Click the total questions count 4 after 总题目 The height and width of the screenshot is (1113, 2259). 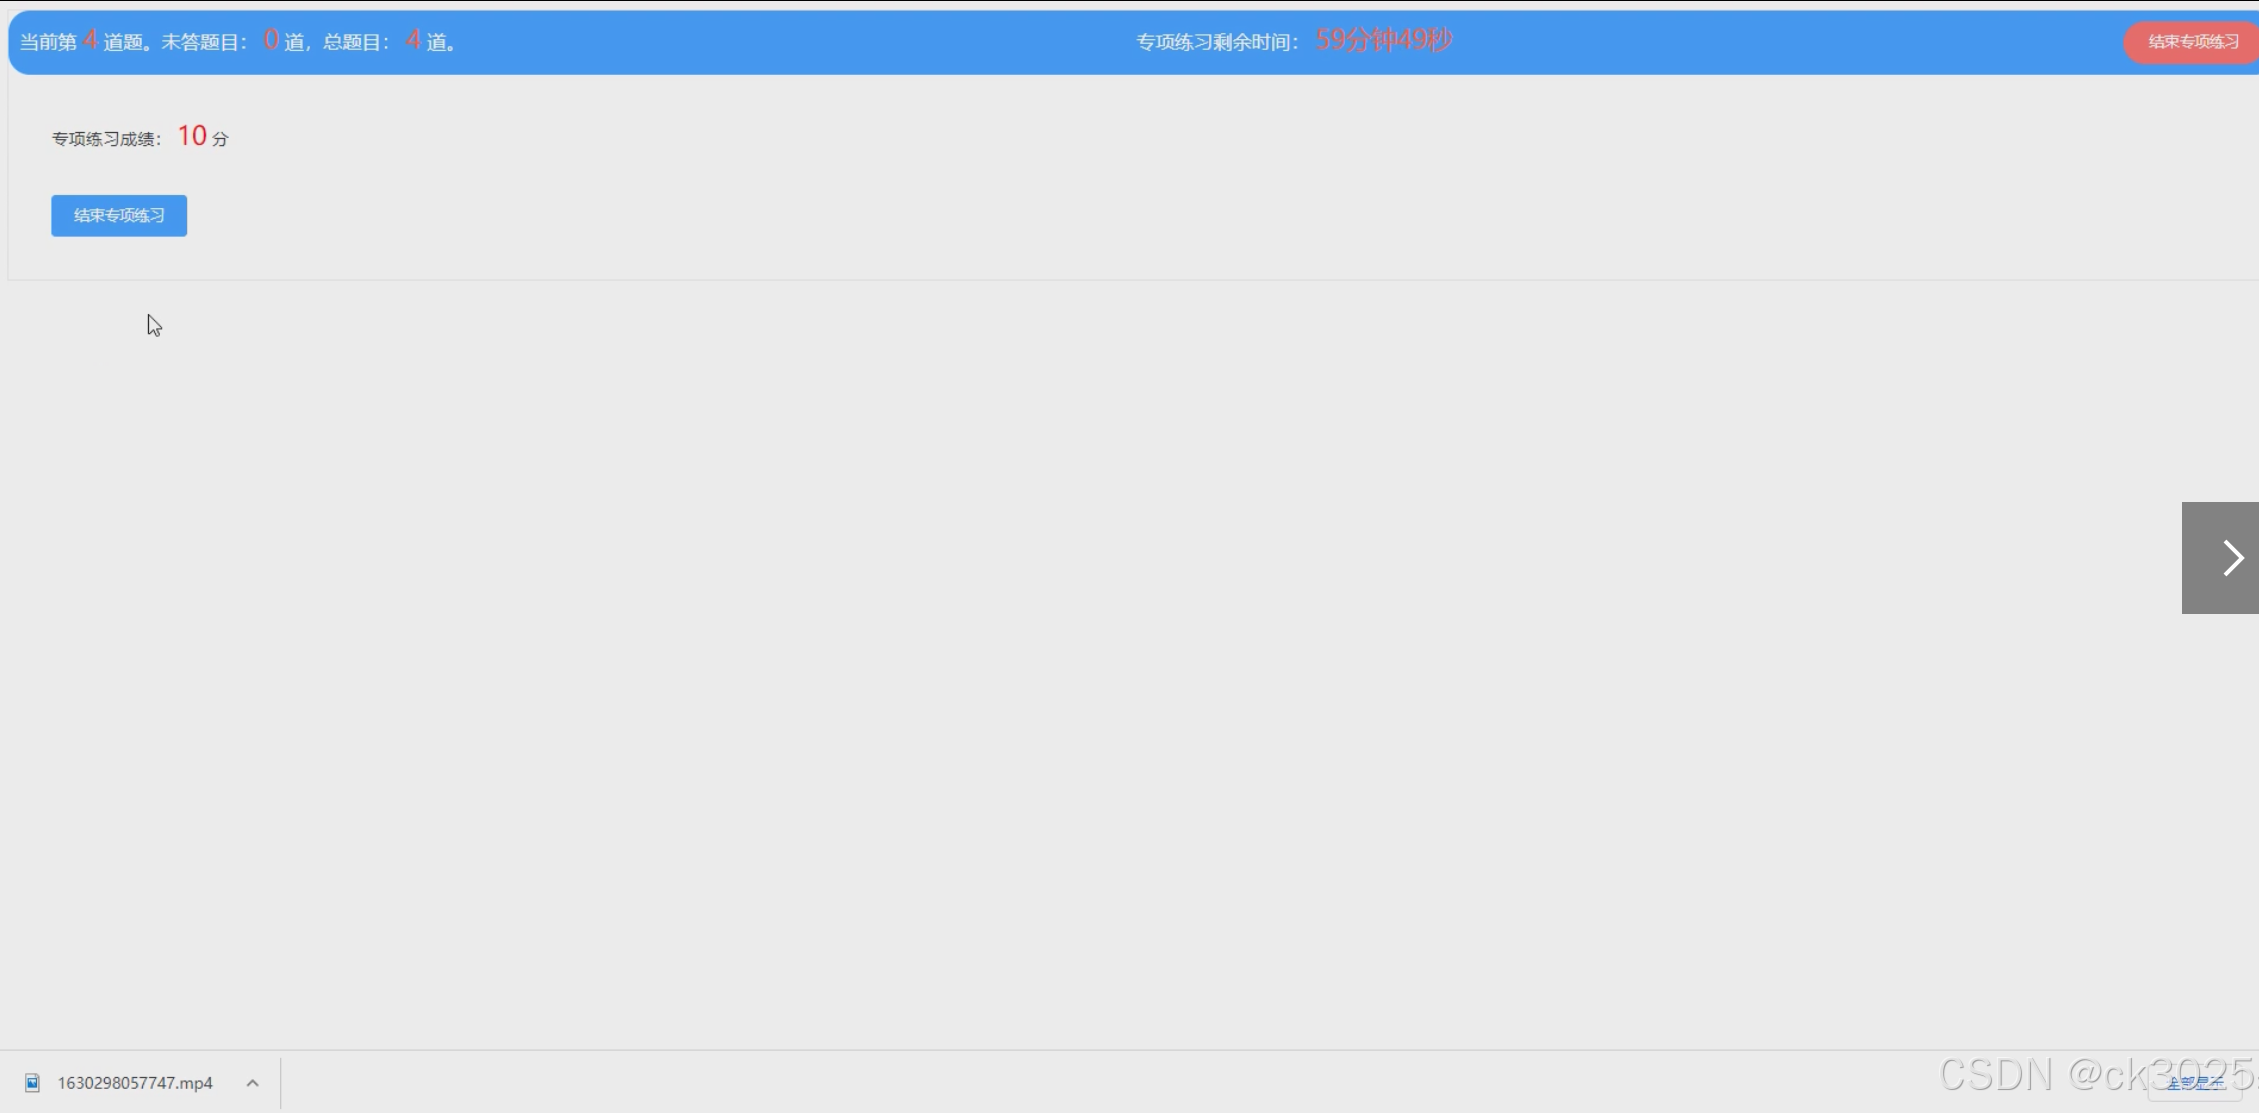click(413, 41)
